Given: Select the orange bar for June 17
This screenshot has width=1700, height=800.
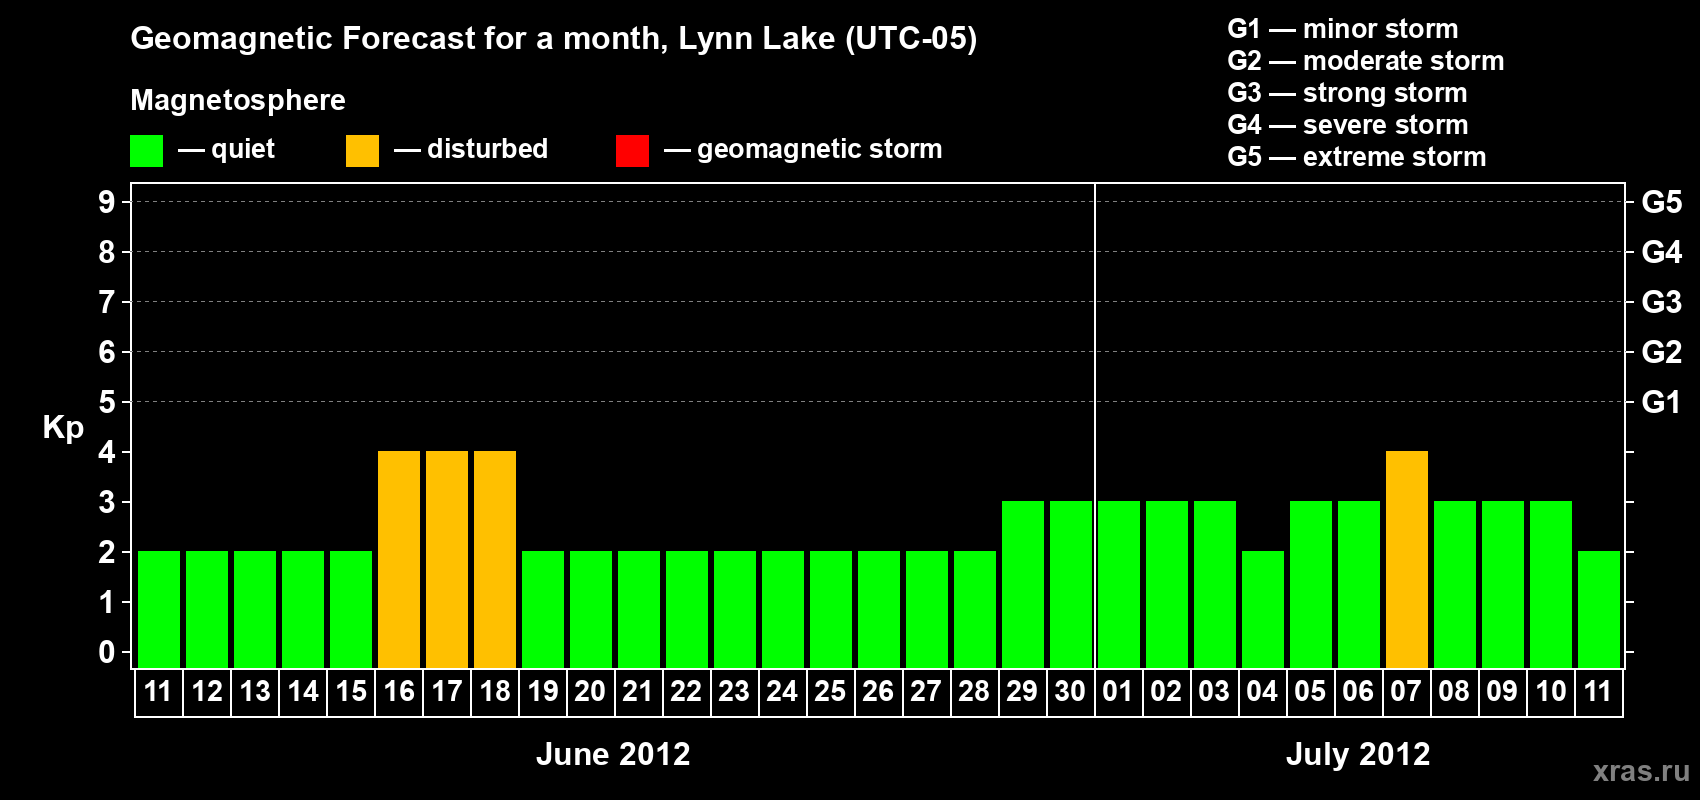Looking at the screenshot, I should point(447,559).
